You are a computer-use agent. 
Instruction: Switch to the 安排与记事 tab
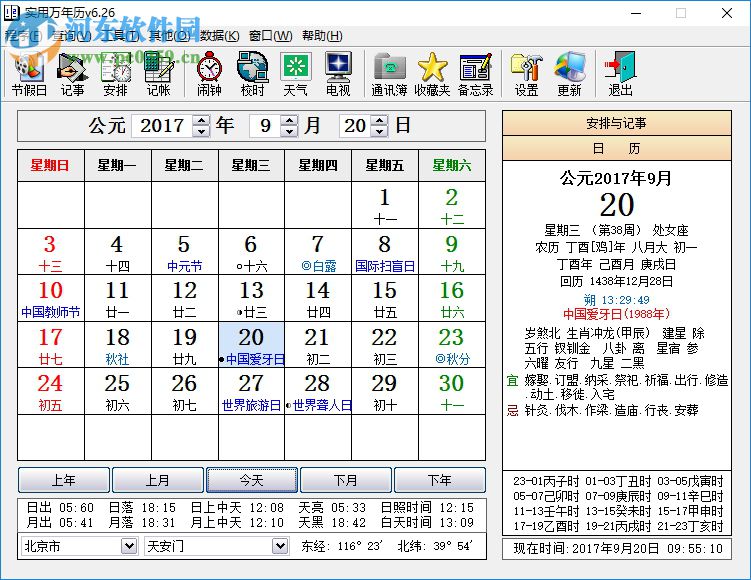click(616, 123)
